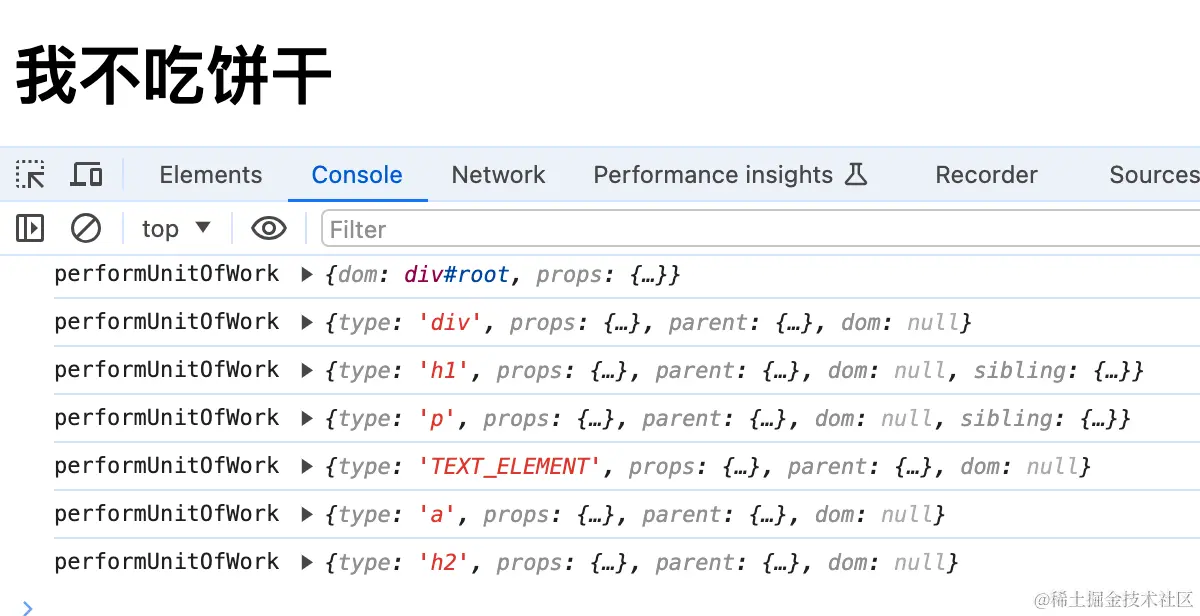Activate the inspect element picker icon
The height and width of the screenshot is (616, 1200).
click(x=30, y=175)
